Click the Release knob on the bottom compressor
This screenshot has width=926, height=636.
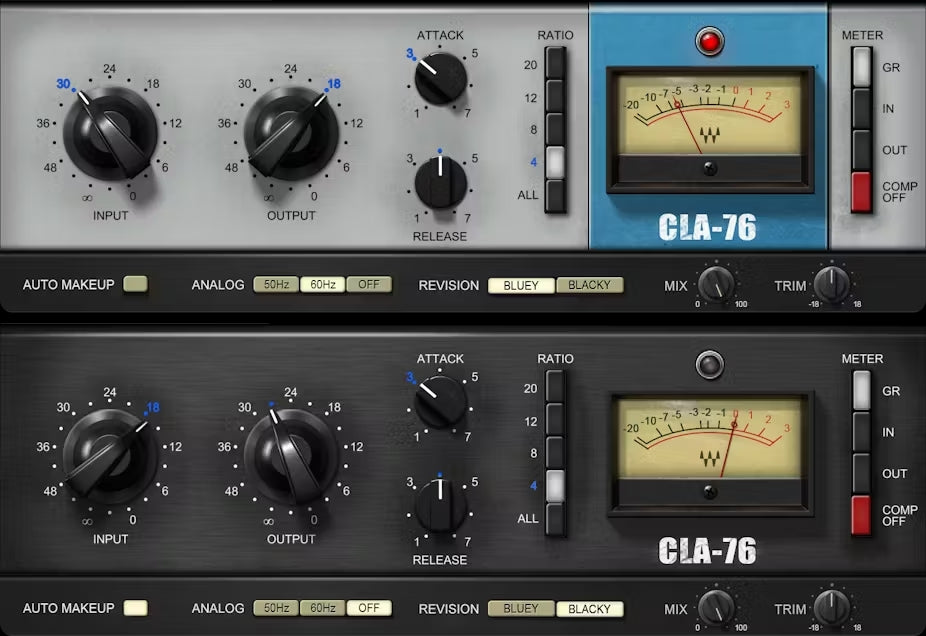441,503
